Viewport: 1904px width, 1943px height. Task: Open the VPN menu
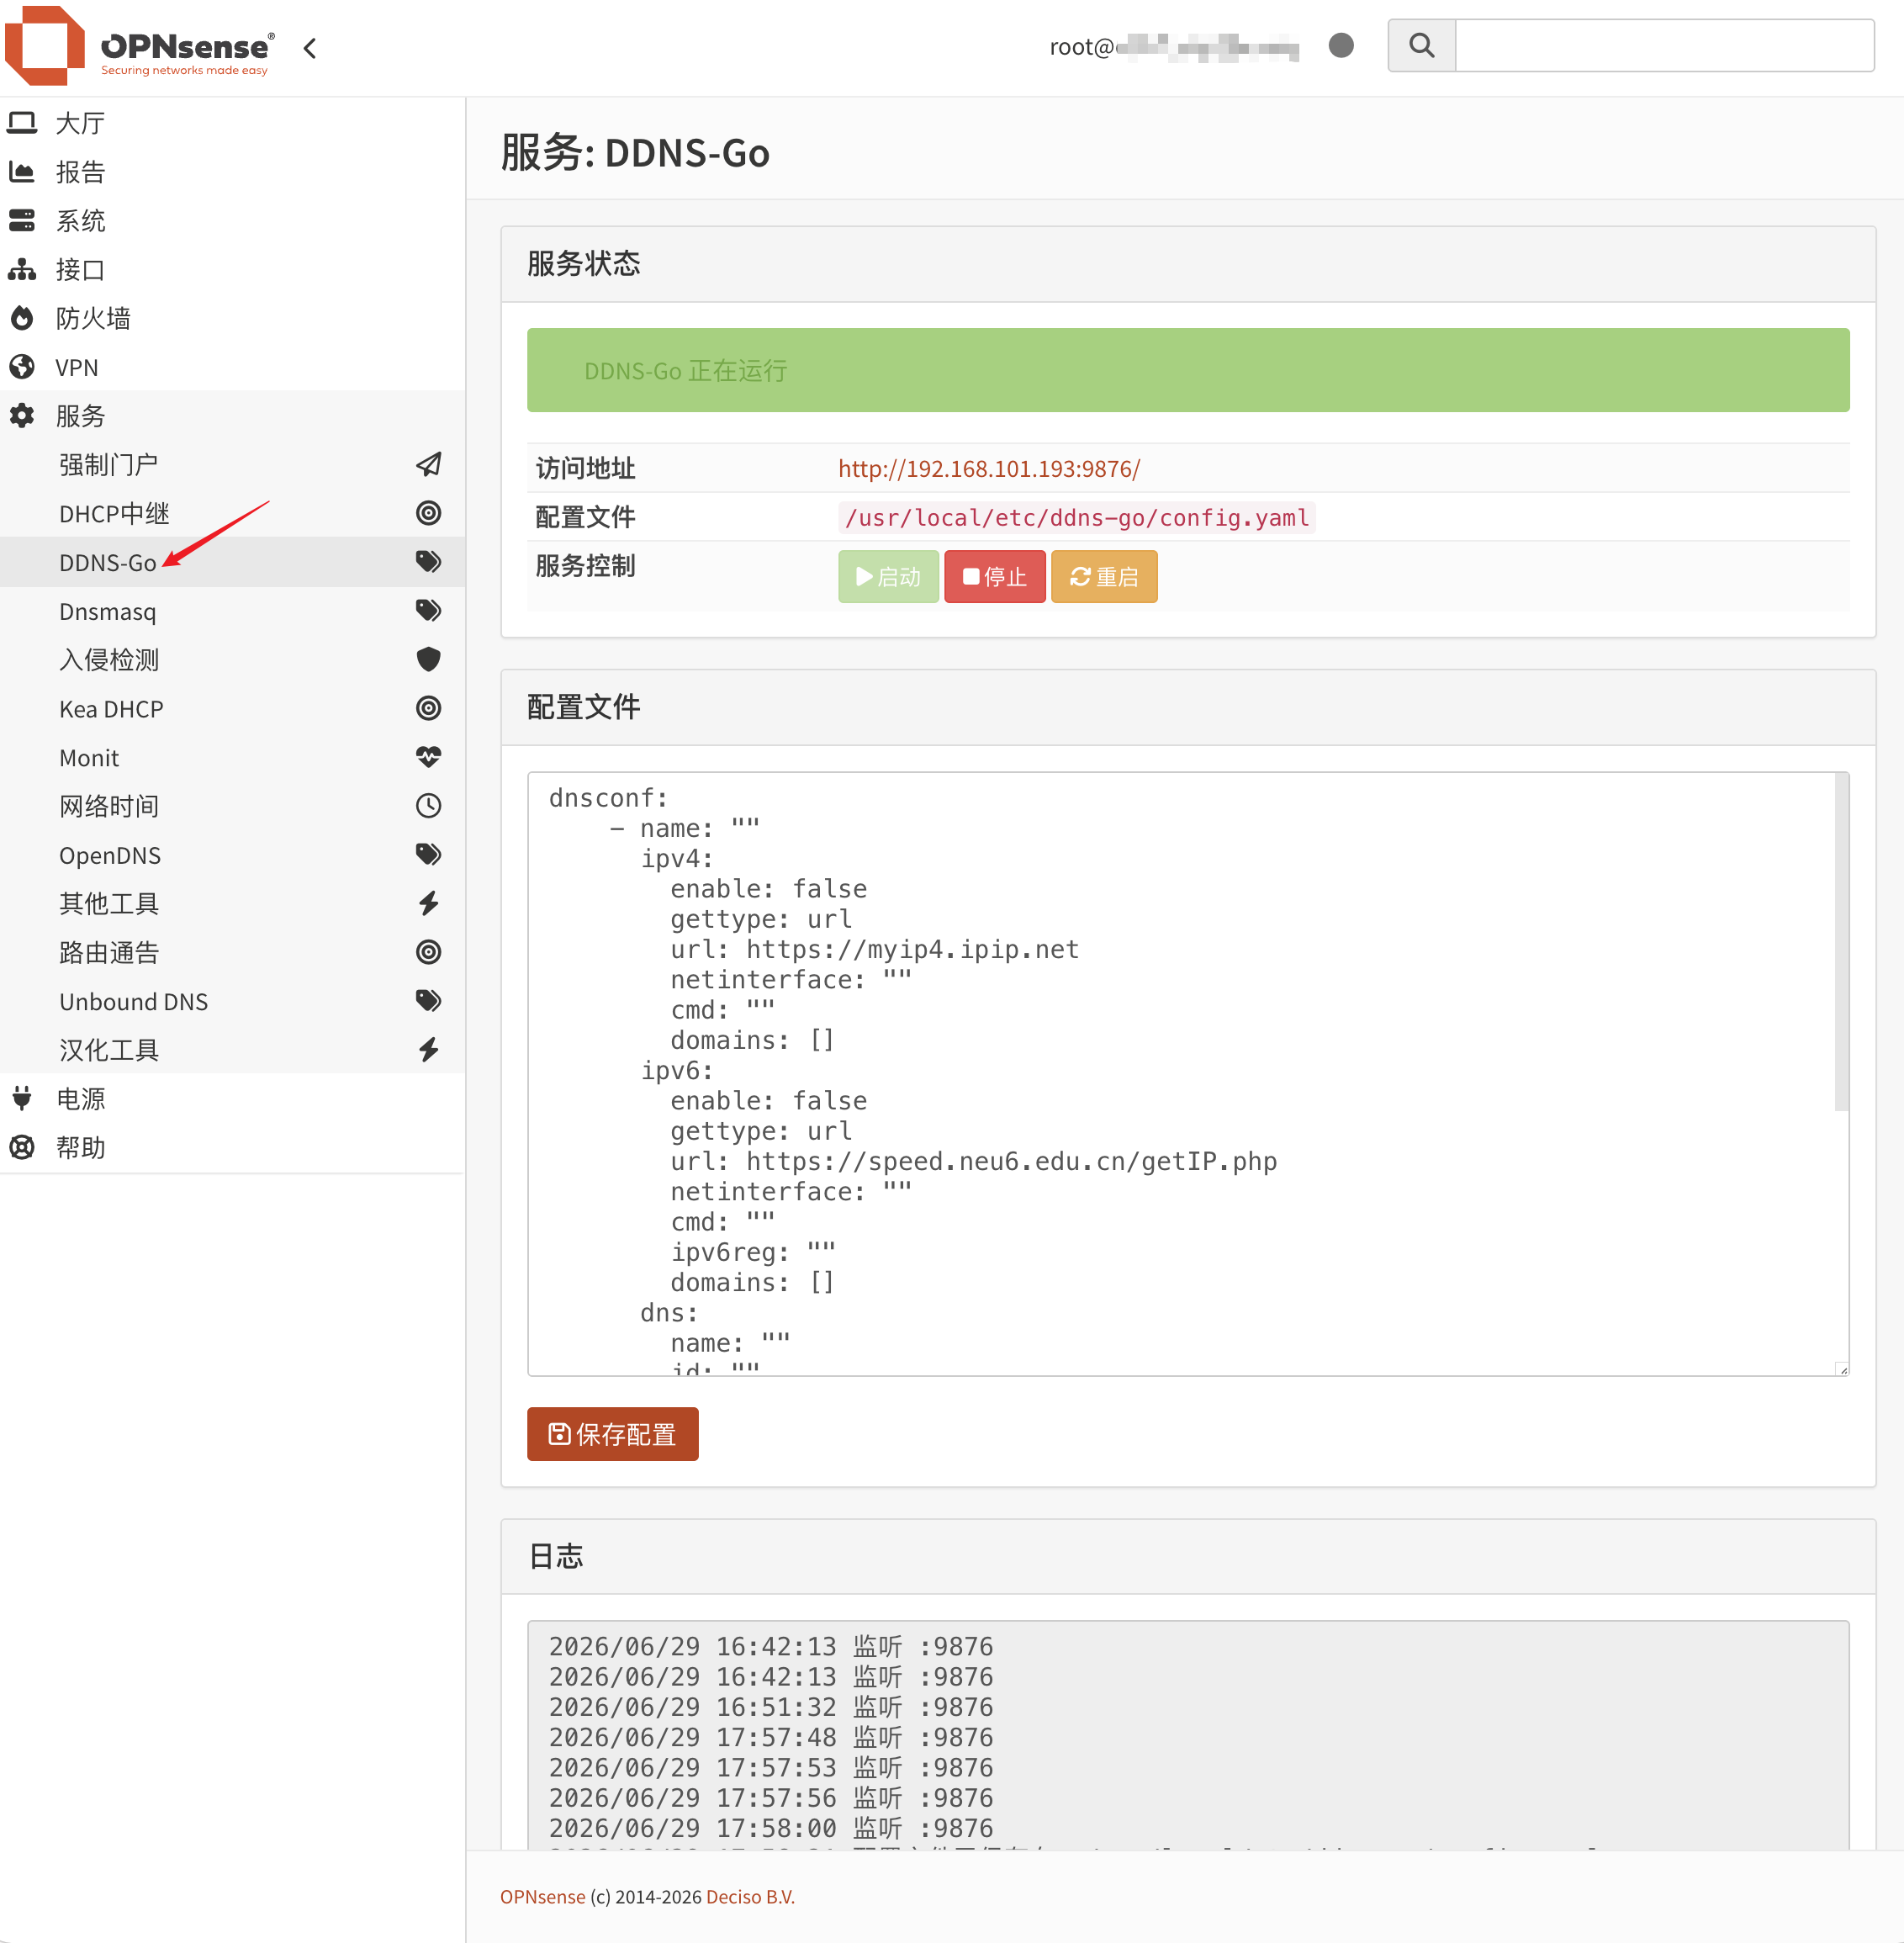(232, 367)
